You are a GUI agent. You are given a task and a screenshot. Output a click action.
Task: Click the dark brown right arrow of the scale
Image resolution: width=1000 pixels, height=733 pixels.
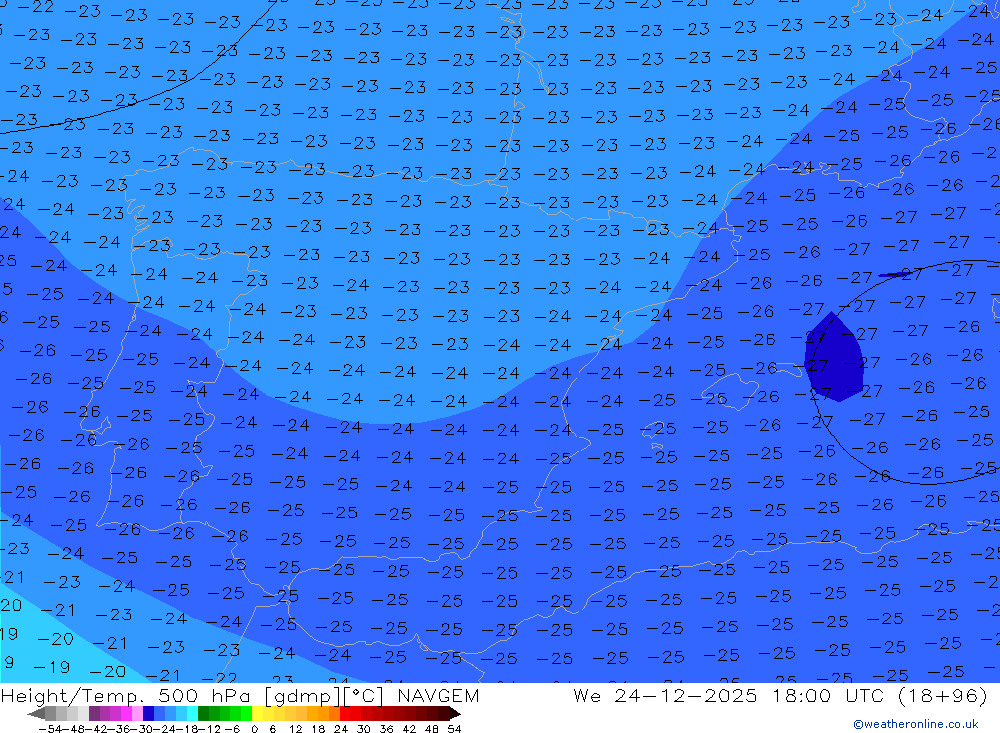tap(455, 714)
